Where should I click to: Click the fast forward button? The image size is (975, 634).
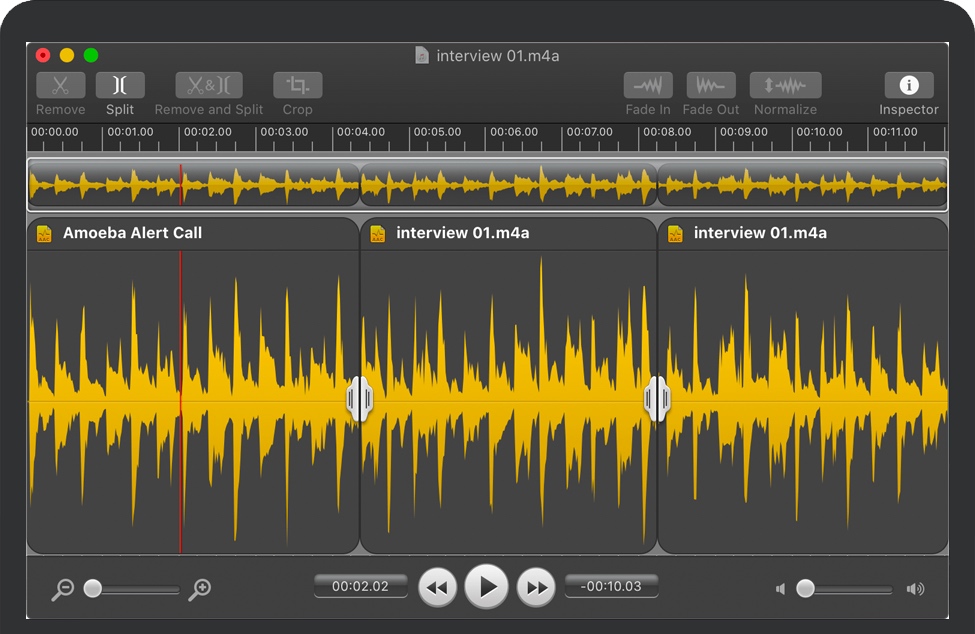[x=536, y=587]
